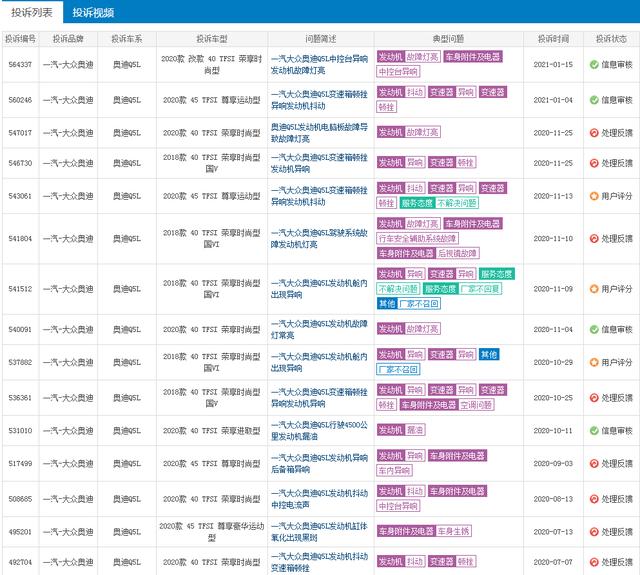The image size is (640, 575).
Task: Open complaint link 中控台异响发动机故障灯亮
Action: [319, 64]
